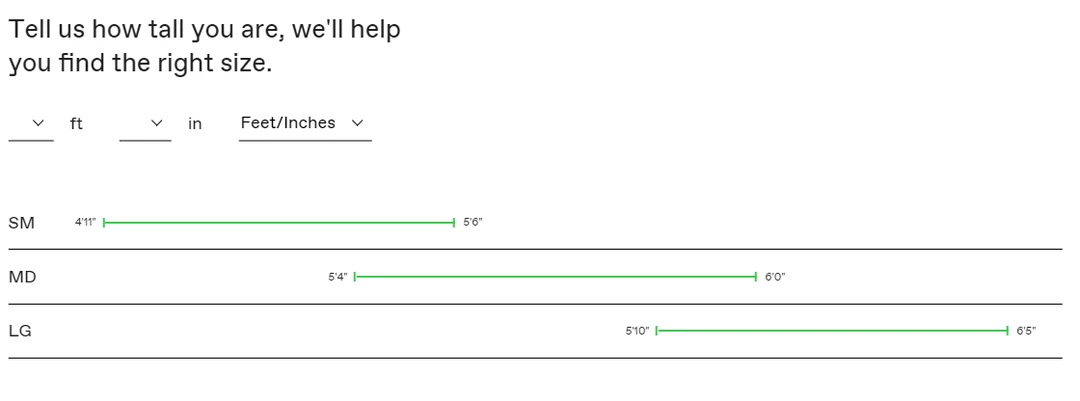The width and height of the screenshot is (1080, 401).
Task: Select the SM size row label
Action: coord(21,223)
